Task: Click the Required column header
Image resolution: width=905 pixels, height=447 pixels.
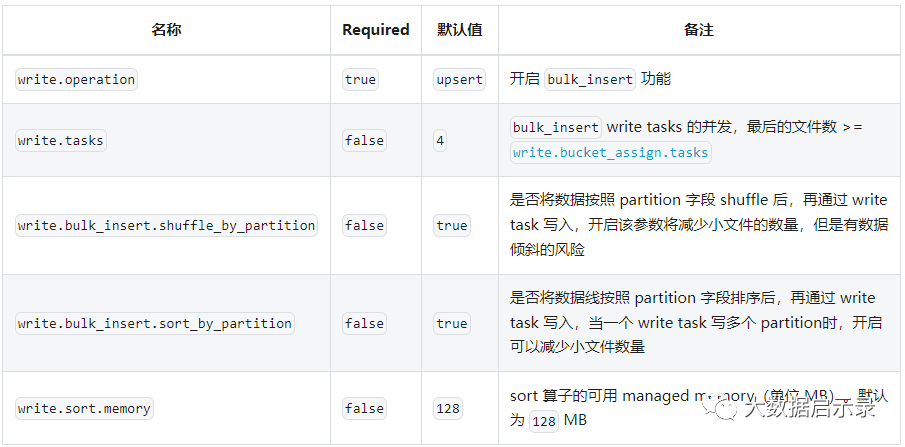Action: [375, 30]
